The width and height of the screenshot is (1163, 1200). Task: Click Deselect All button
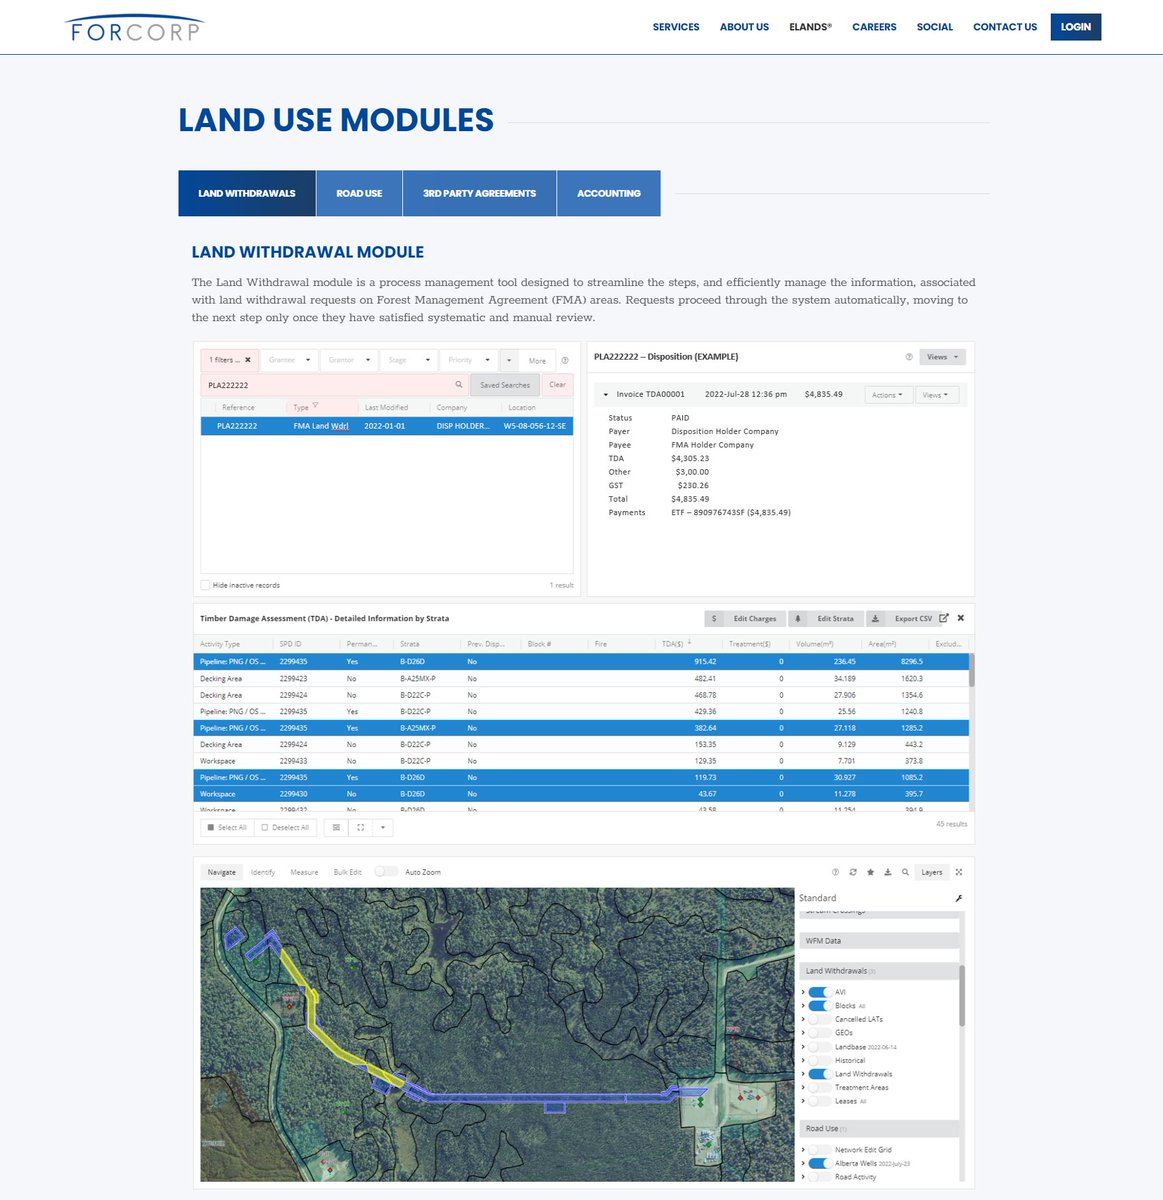point(285,828)
